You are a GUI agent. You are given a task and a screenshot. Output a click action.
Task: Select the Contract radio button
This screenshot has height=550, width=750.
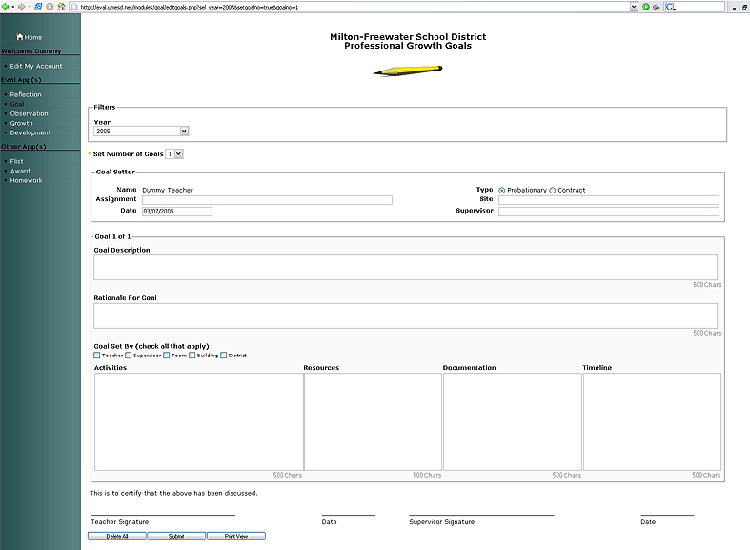coord(552,190)
